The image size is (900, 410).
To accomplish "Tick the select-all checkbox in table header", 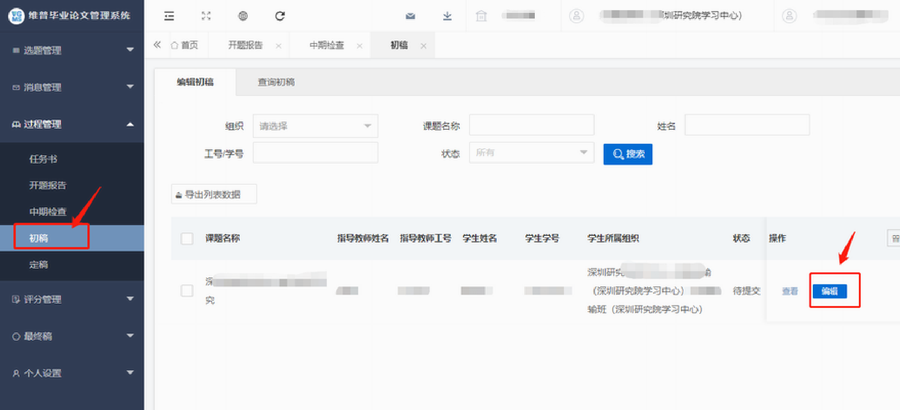I will (187, 238).
